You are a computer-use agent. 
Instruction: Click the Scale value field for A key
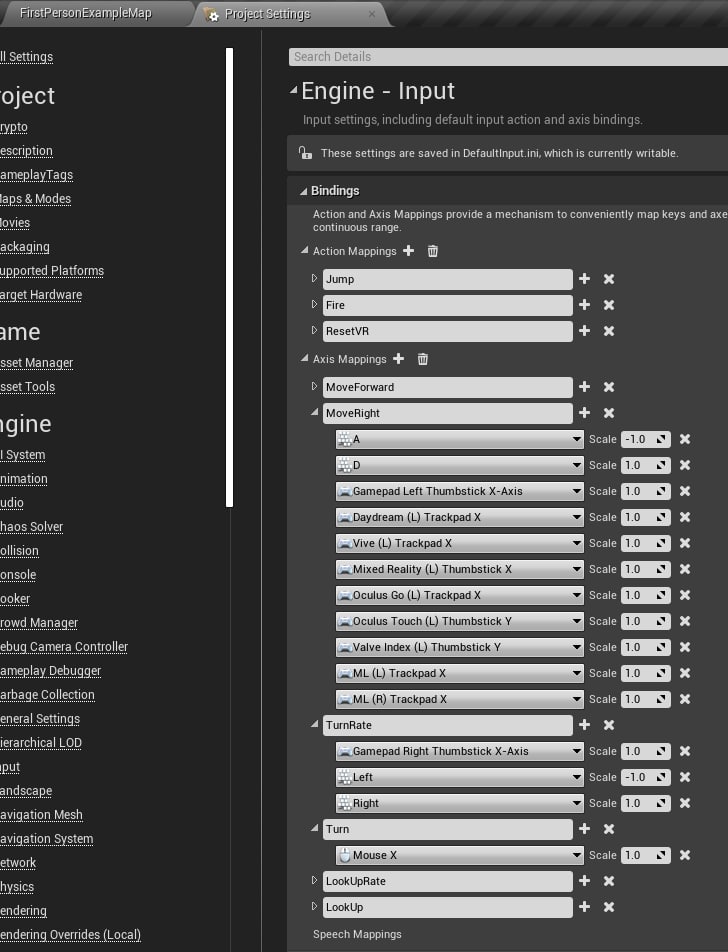click(x=645, y=439)
